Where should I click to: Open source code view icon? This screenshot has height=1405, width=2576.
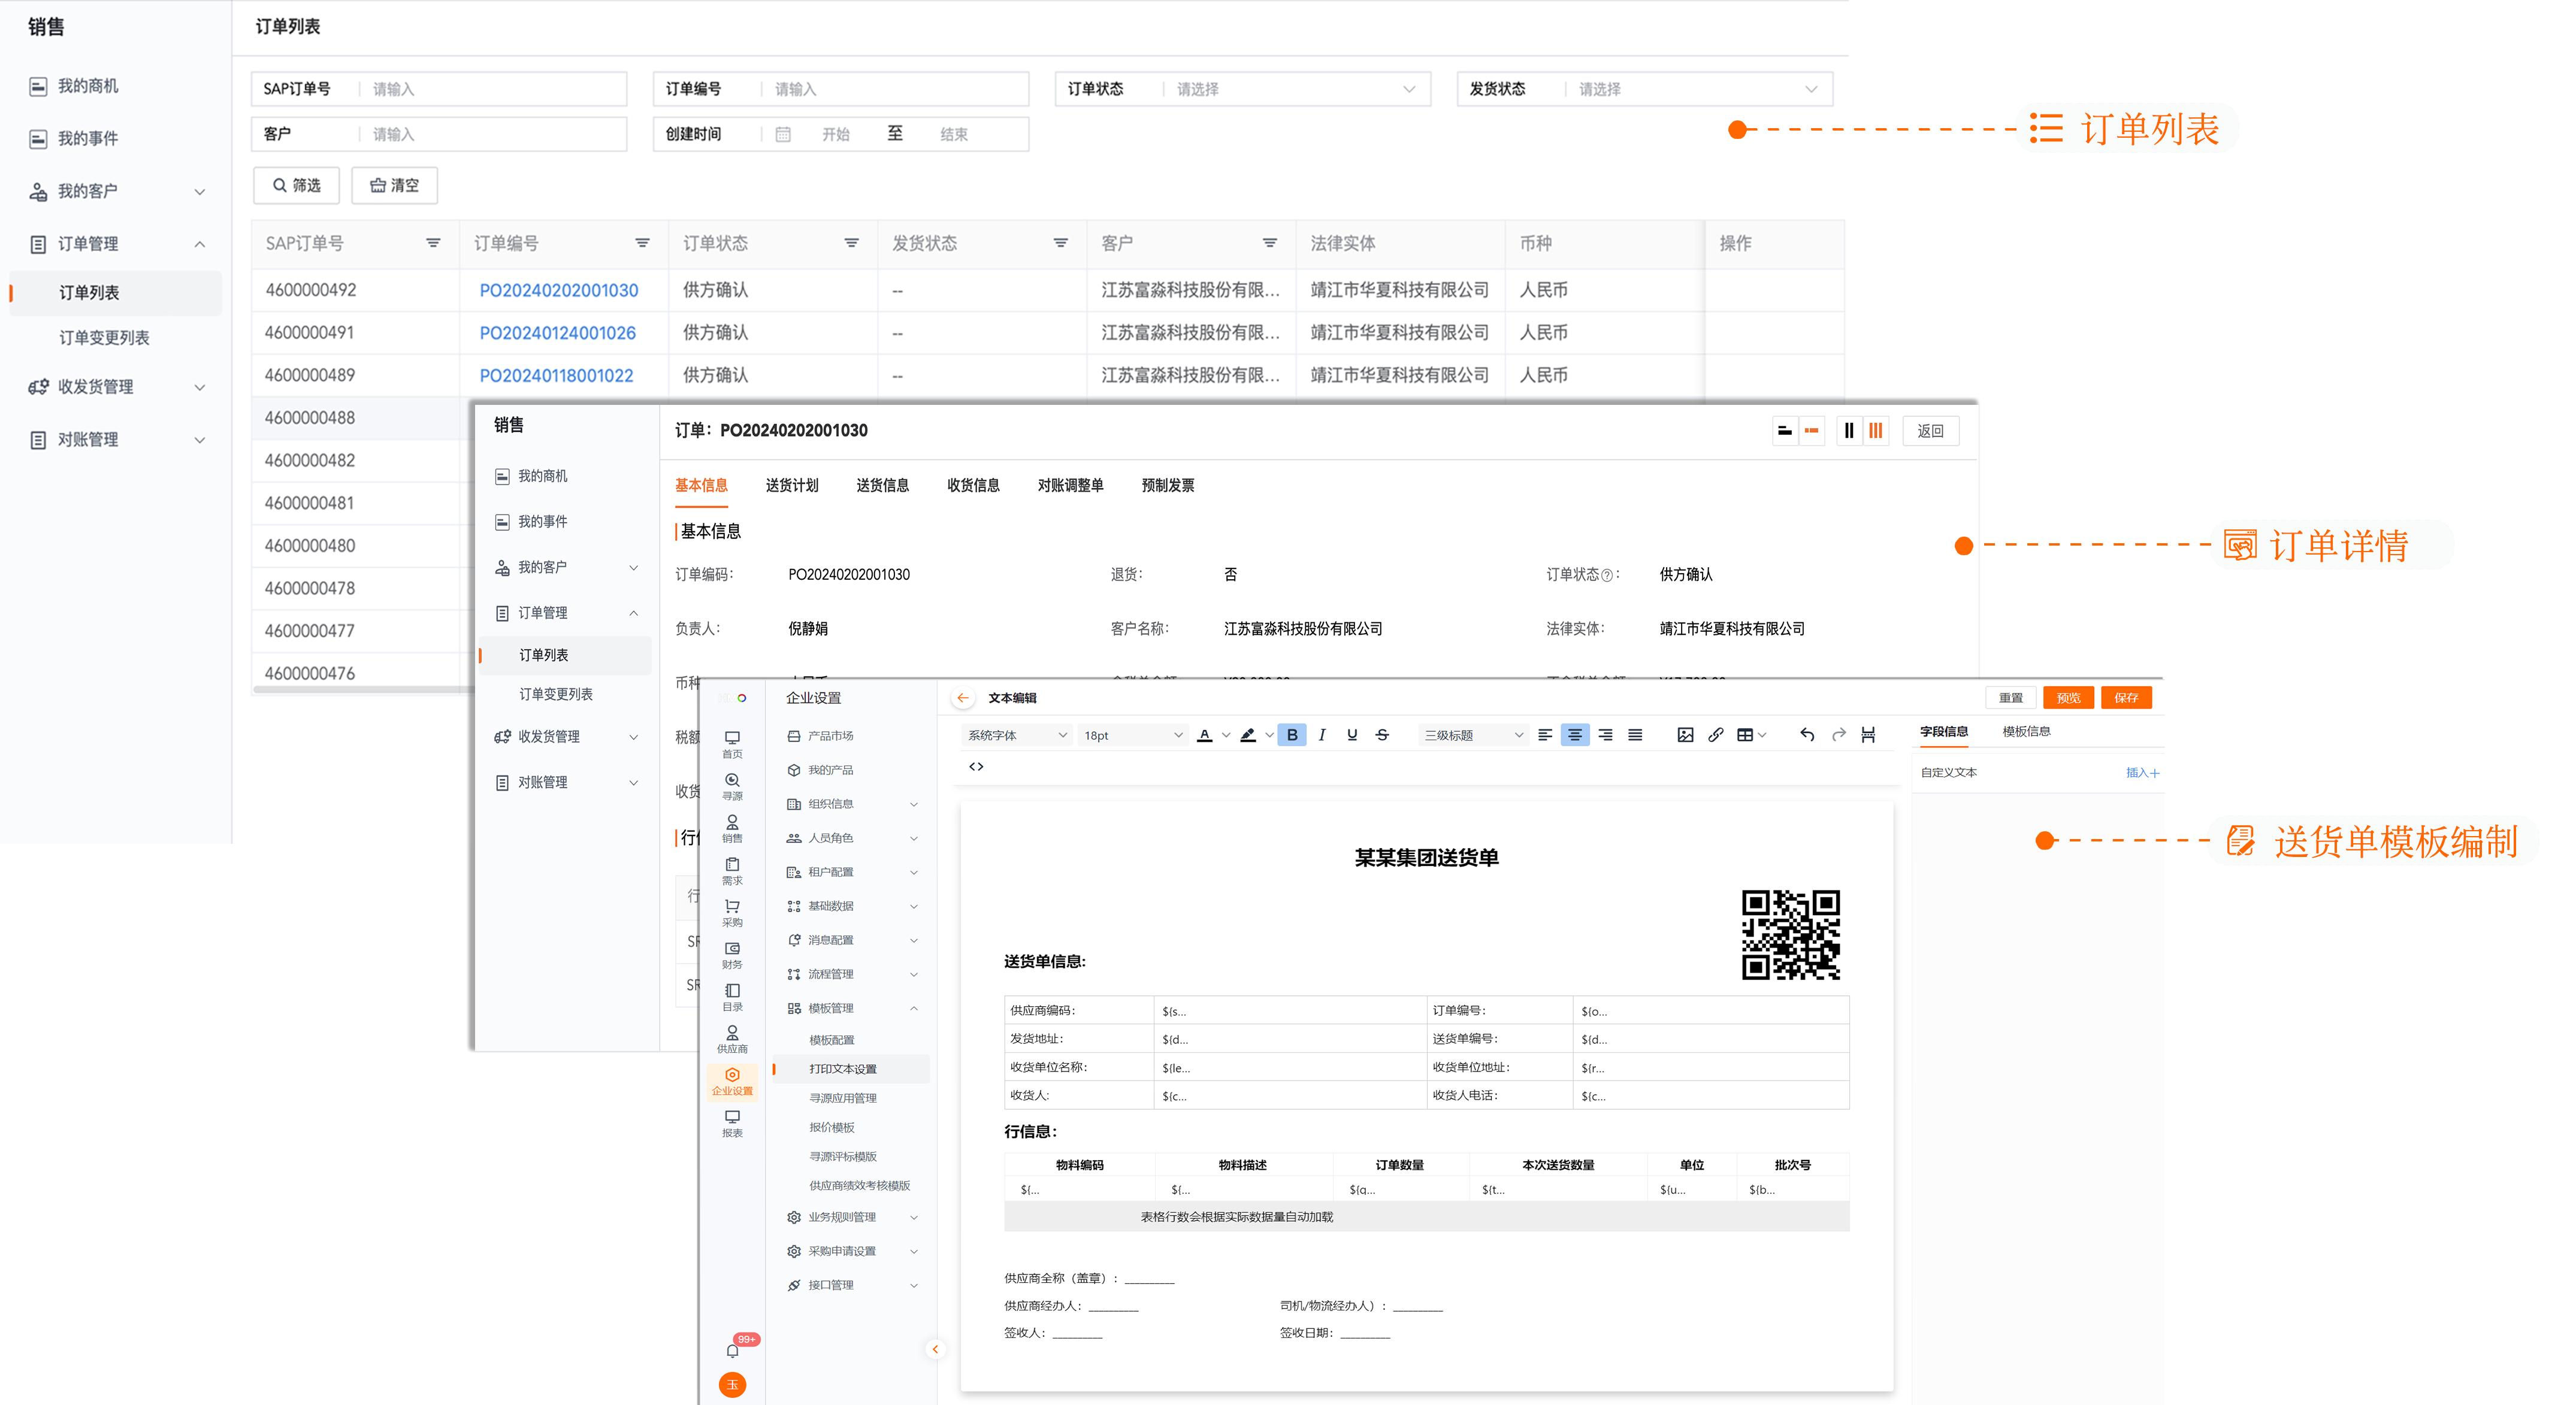tap(976, 767)
